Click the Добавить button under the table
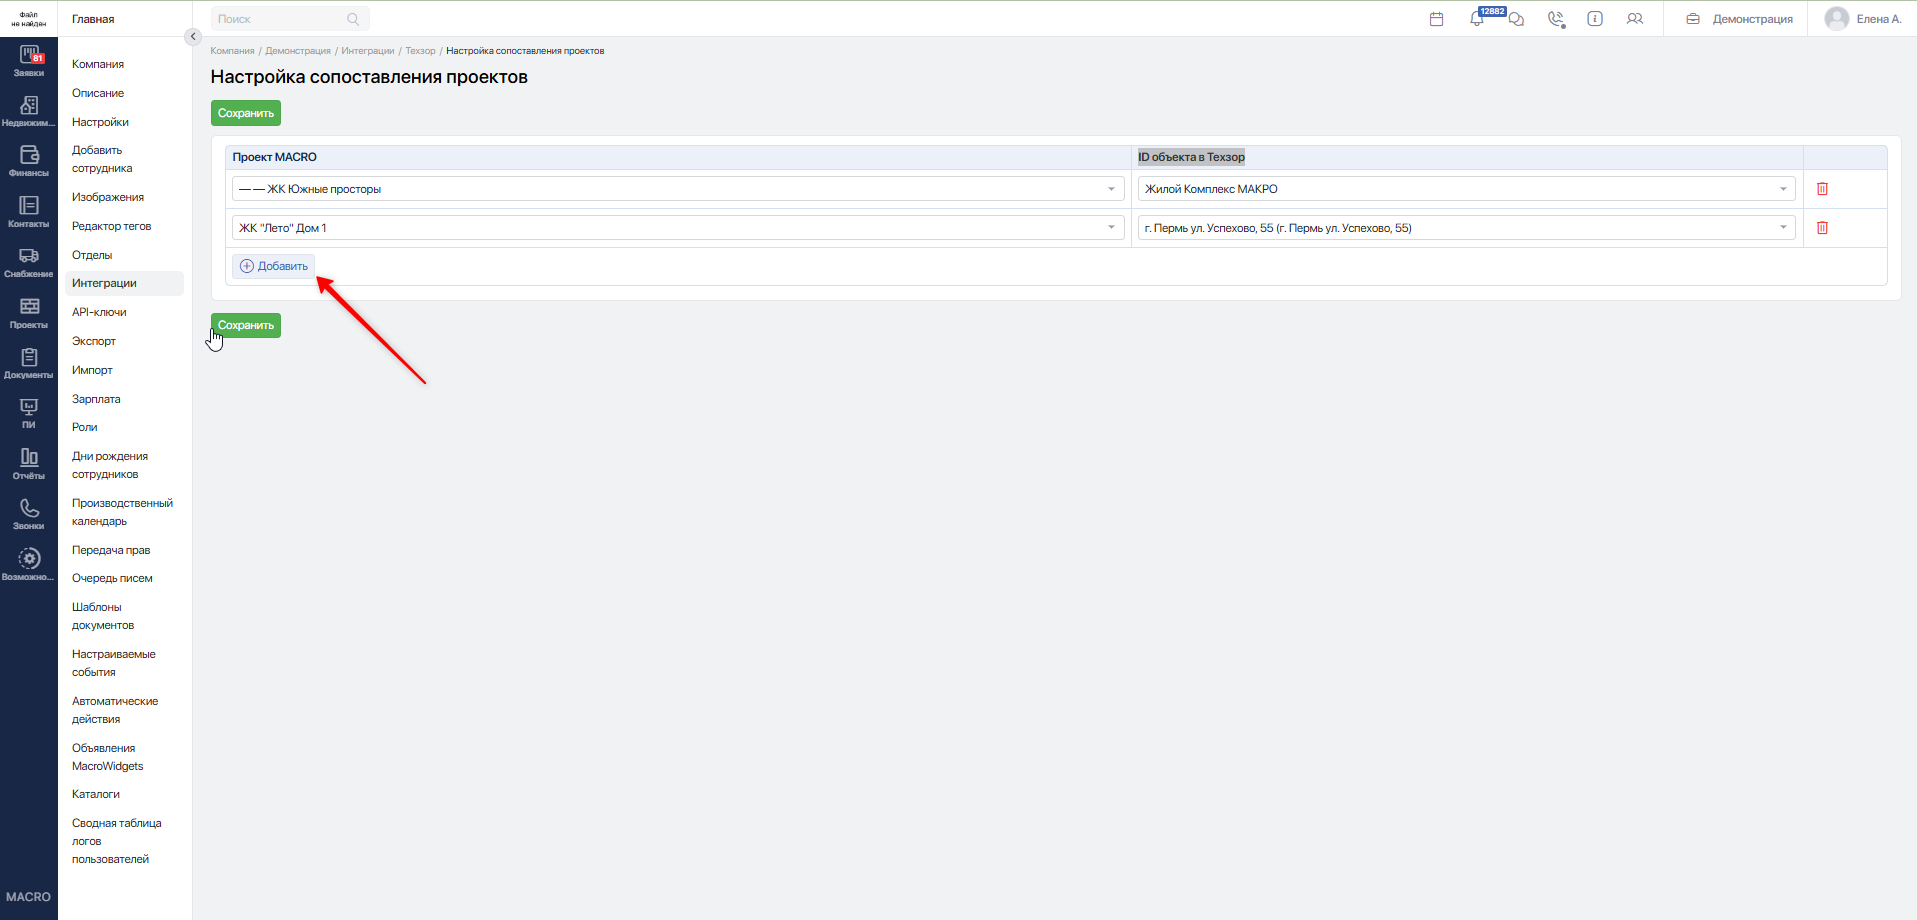1917x920 pixels. click(274, 266)
